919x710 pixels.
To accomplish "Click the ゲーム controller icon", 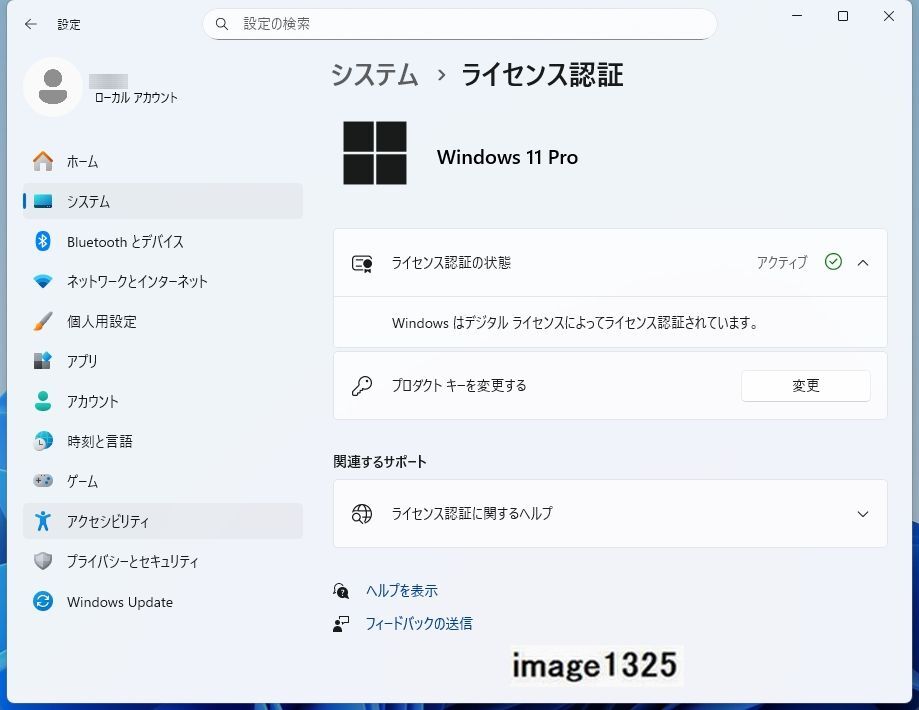I will tap(43, 481).
